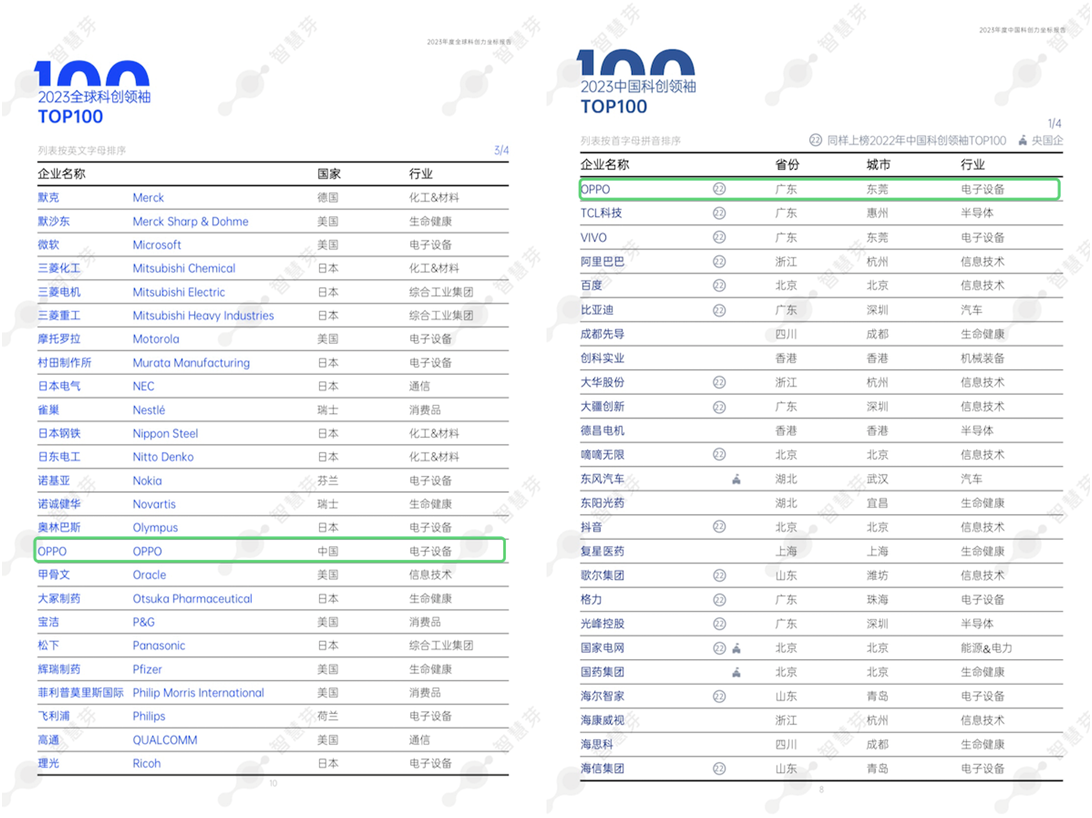Select the 创科实业 entry
The width and height of the screenshot is (1092, 818).
pos(602,358)
